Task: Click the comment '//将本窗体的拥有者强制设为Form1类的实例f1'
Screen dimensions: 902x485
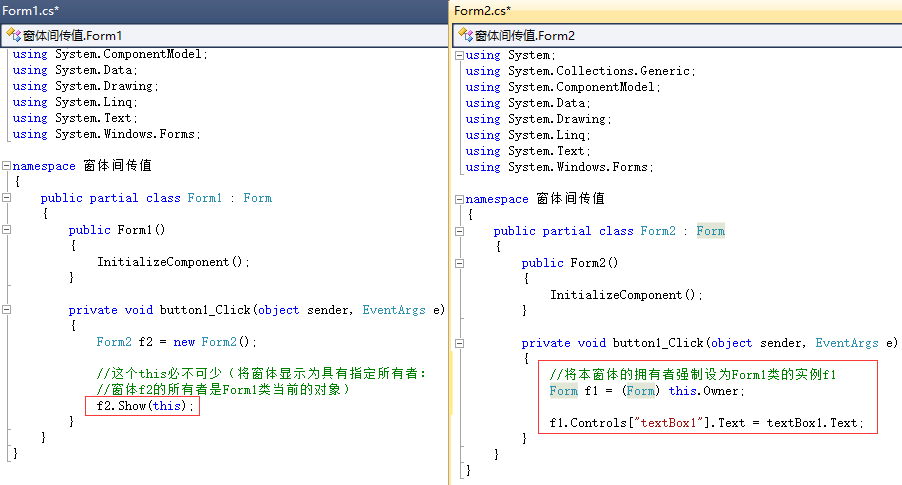Action: click(693, 375)
